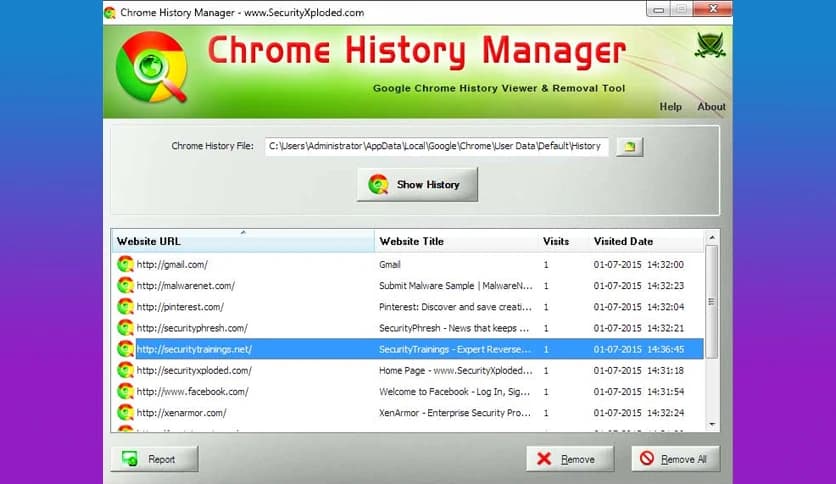Image resolution: width=836 pixels, height=484 pixels.
Task: Click the list scroll down arrow
Action: [712, 424]
